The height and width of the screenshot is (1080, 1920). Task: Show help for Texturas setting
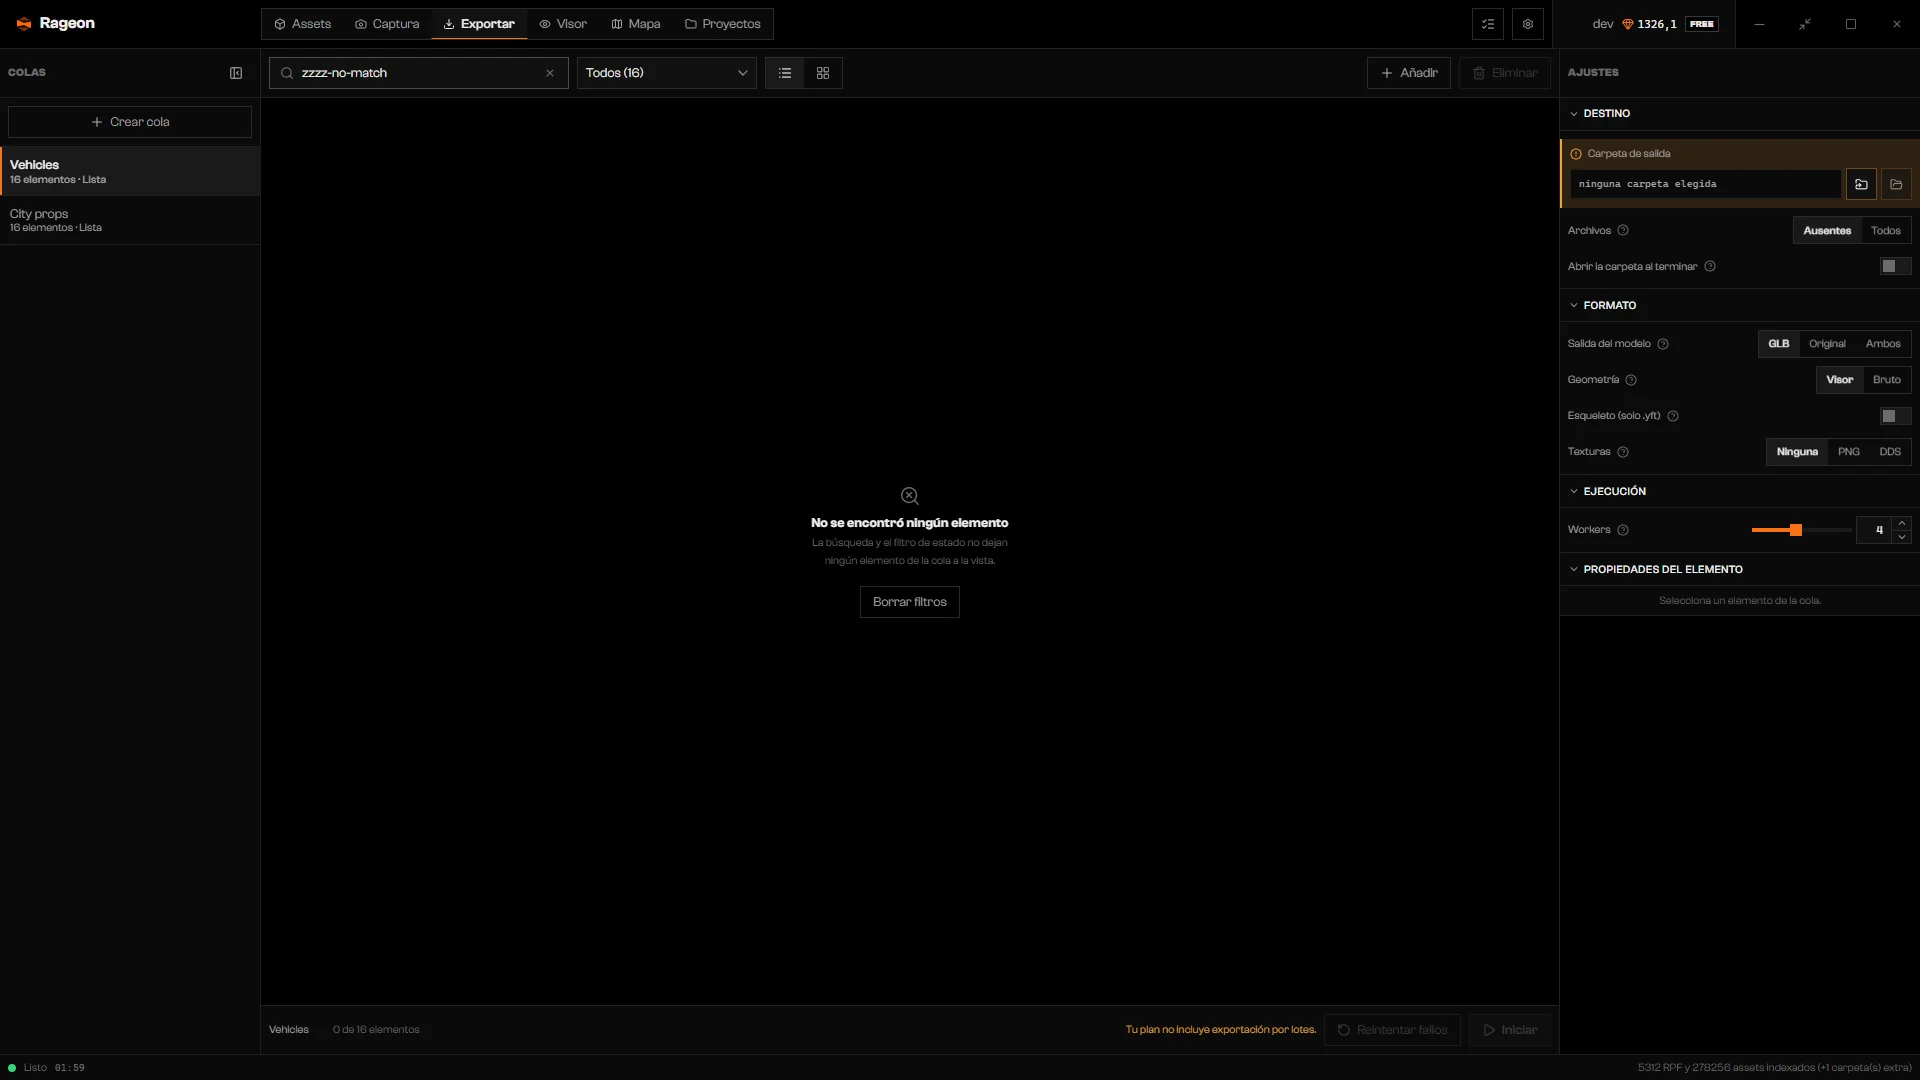[1623, 452]
